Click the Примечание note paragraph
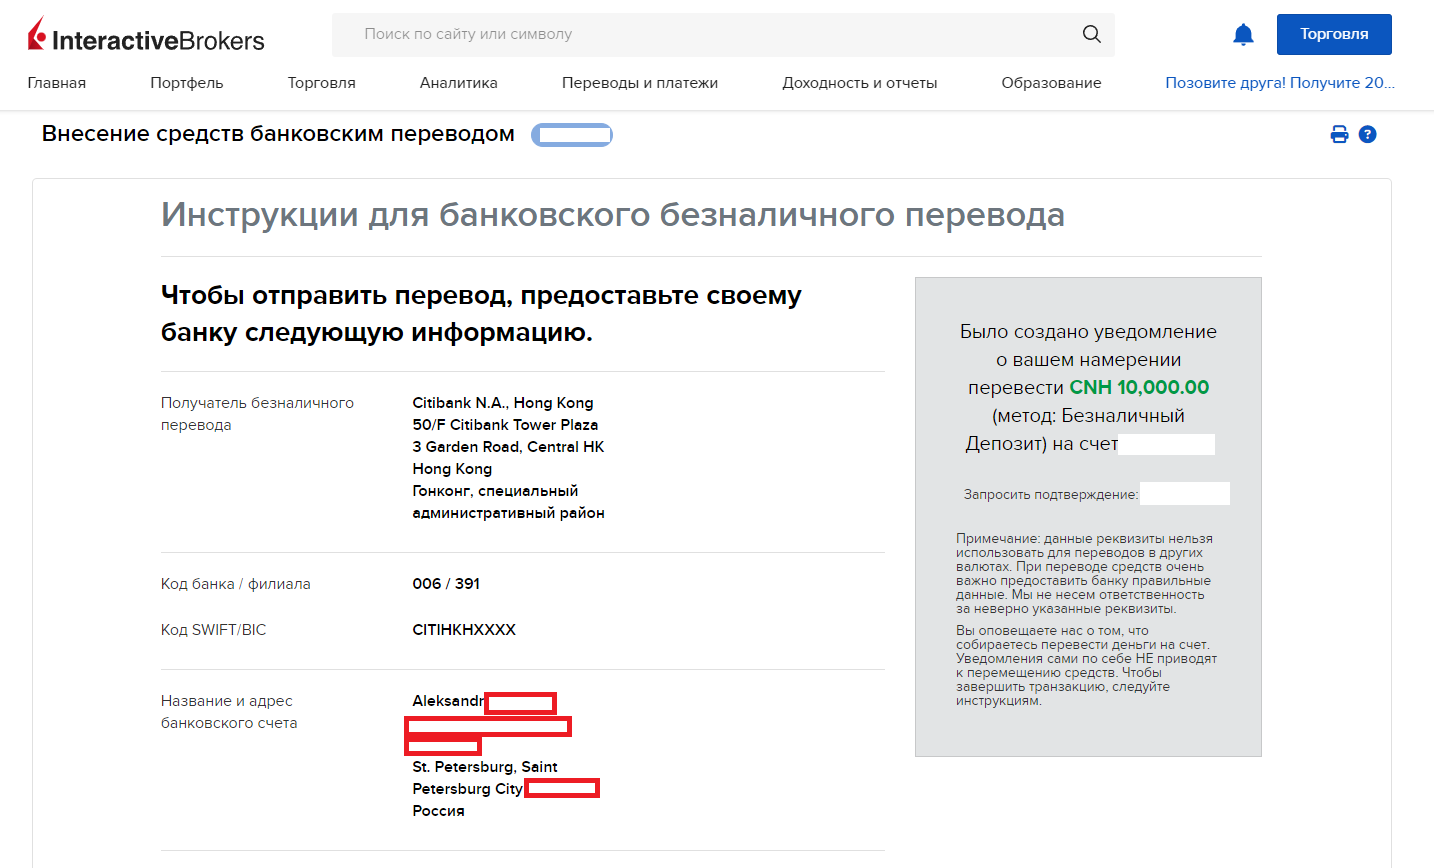 coord(1086,574)
